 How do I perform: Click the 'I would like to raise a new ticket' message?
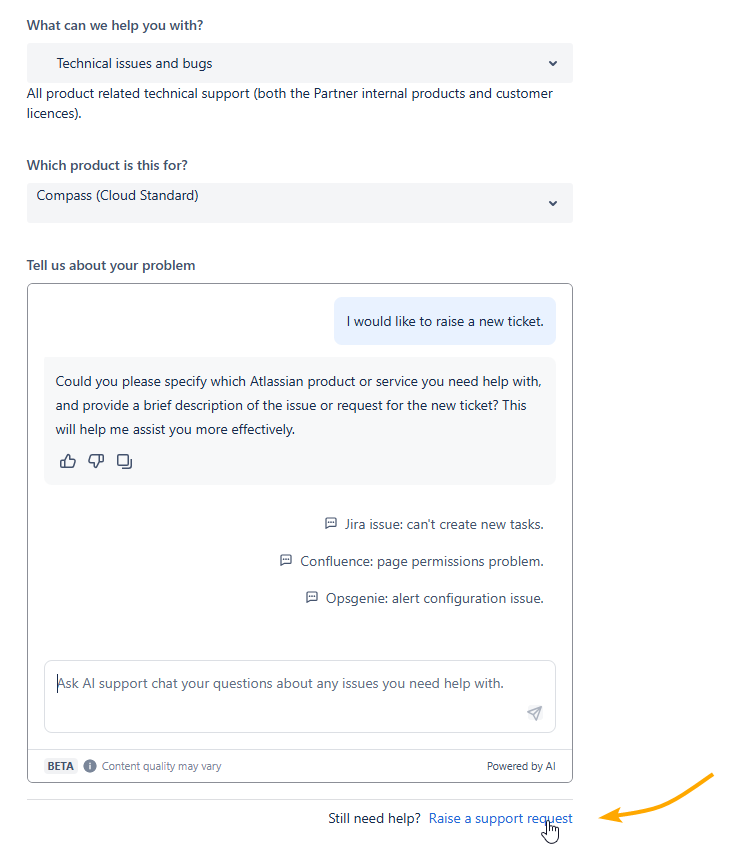click(x=444, y=321)
